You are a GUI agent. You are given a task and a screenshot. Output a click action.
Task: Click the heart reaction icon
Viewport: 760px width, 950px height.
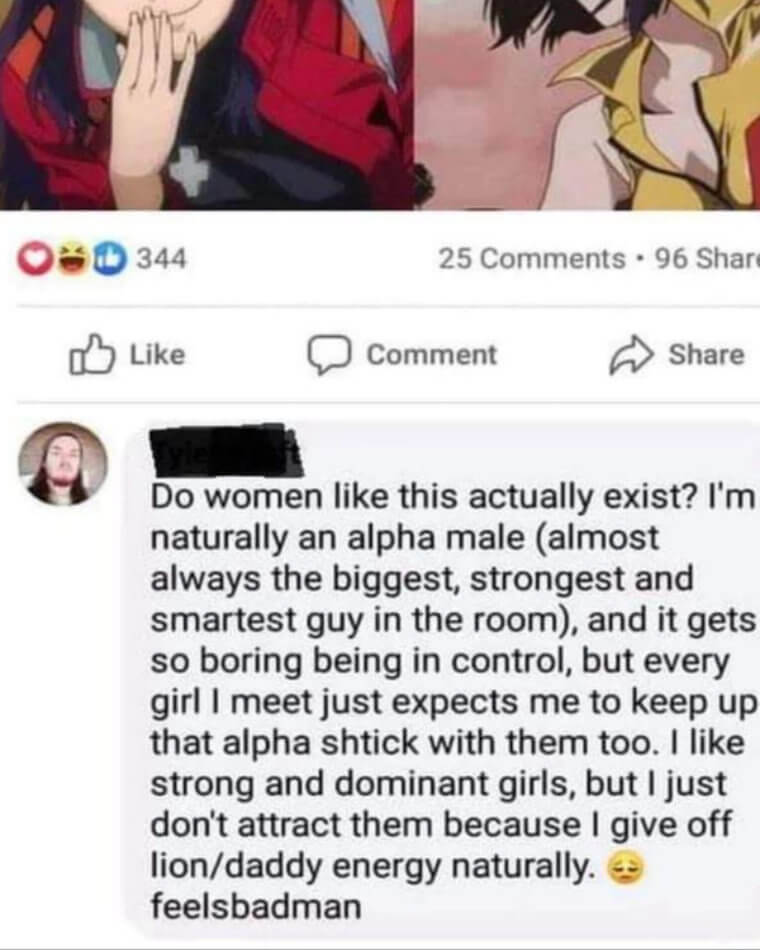pyautogui.click(x=33, y=260)
